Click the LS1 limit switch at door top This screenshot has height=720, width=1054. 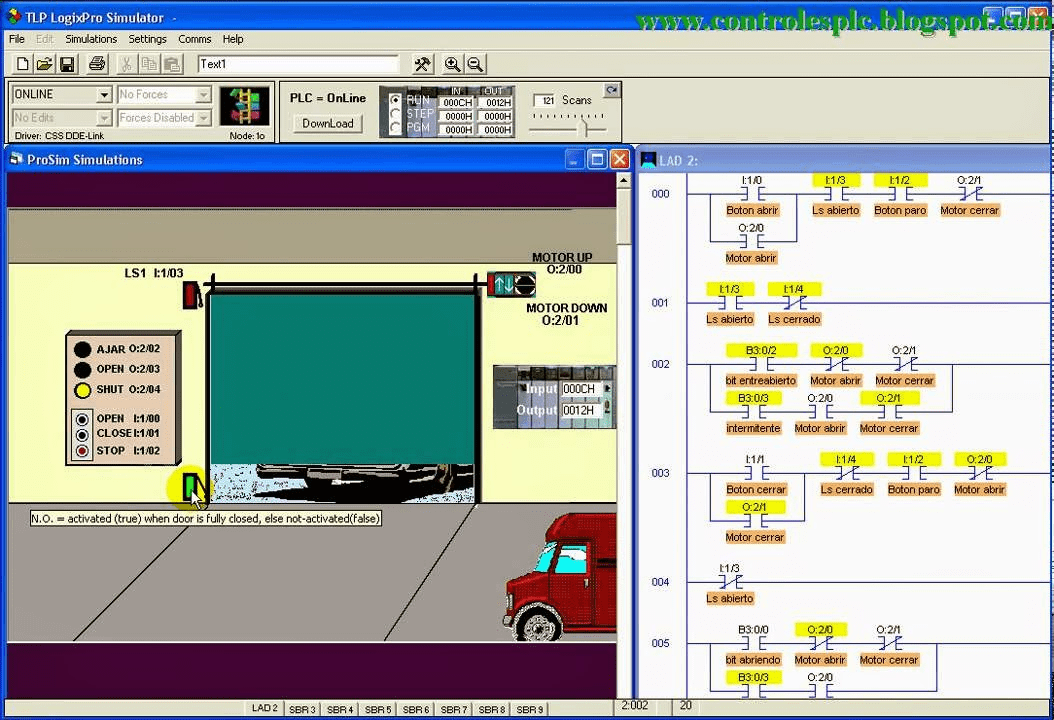click(x=193, y=294)
